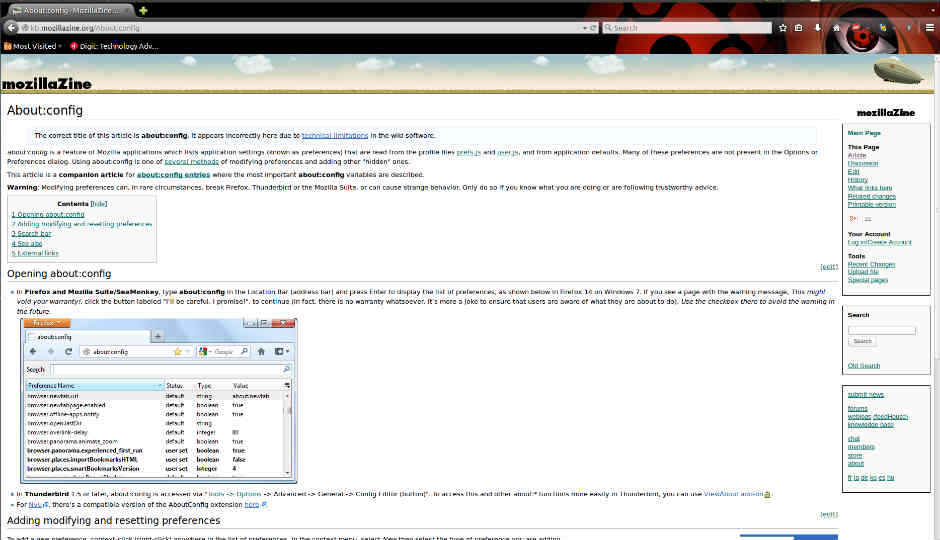Jump to contents item 4 See also
Viewport: 940px width, 540px height.
click(x=27, y=243)
